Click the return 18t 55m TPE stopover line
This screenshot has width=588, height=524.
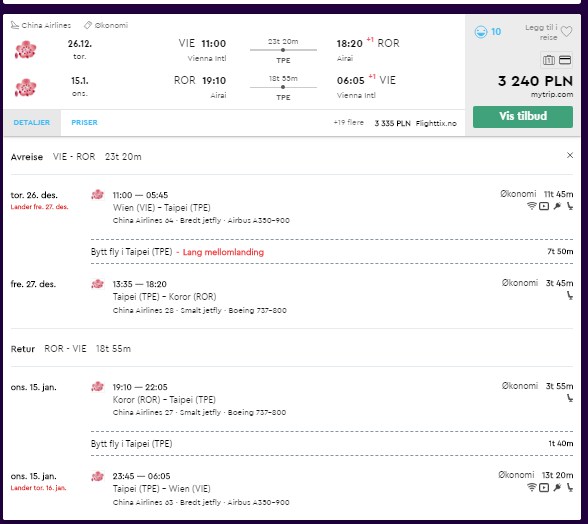(283, 87)
